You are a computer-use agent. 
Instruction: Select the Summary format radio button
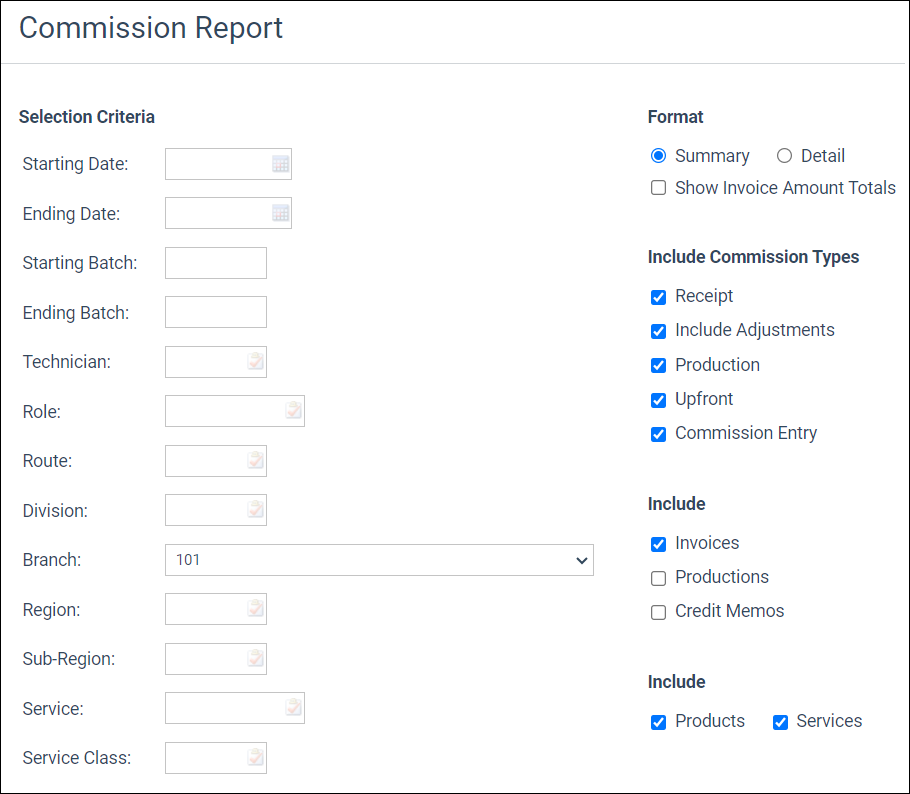[658, 156]
